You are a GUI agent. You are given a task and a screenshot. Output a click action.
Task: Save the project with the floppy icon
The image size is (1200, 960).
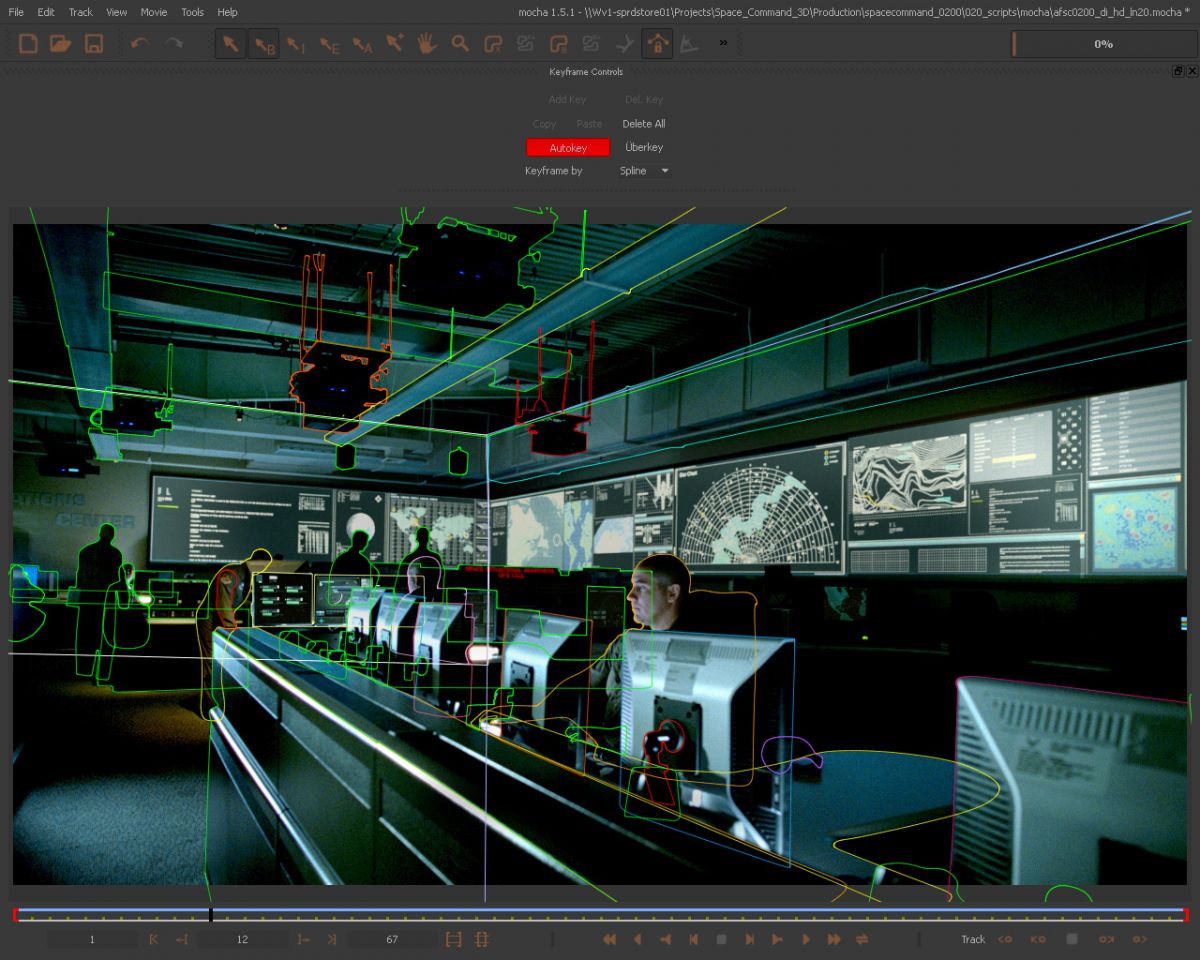[x=94, y=44]
